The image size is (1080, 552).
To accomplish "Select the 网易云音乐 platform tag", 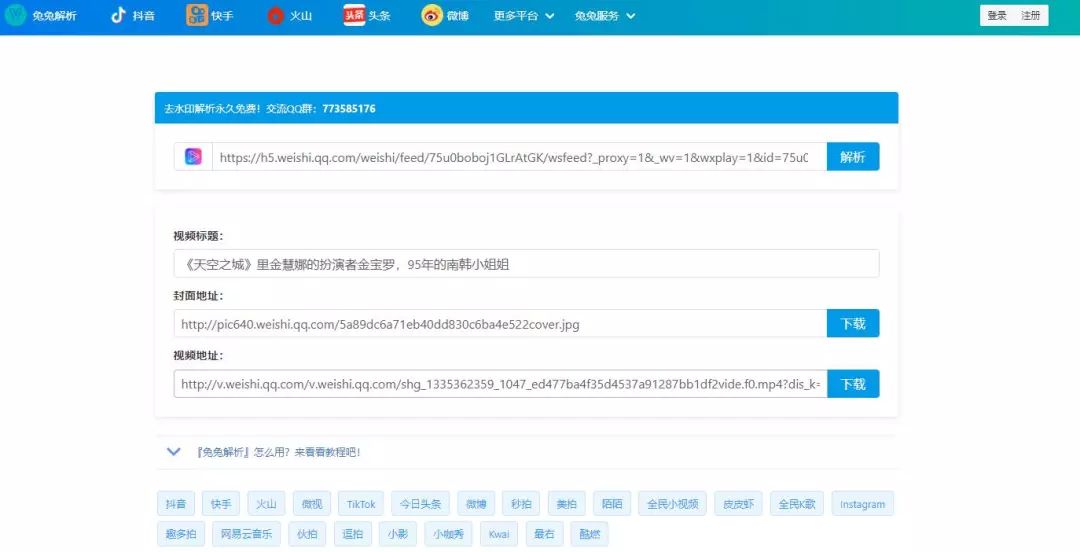I will point(247,534).
